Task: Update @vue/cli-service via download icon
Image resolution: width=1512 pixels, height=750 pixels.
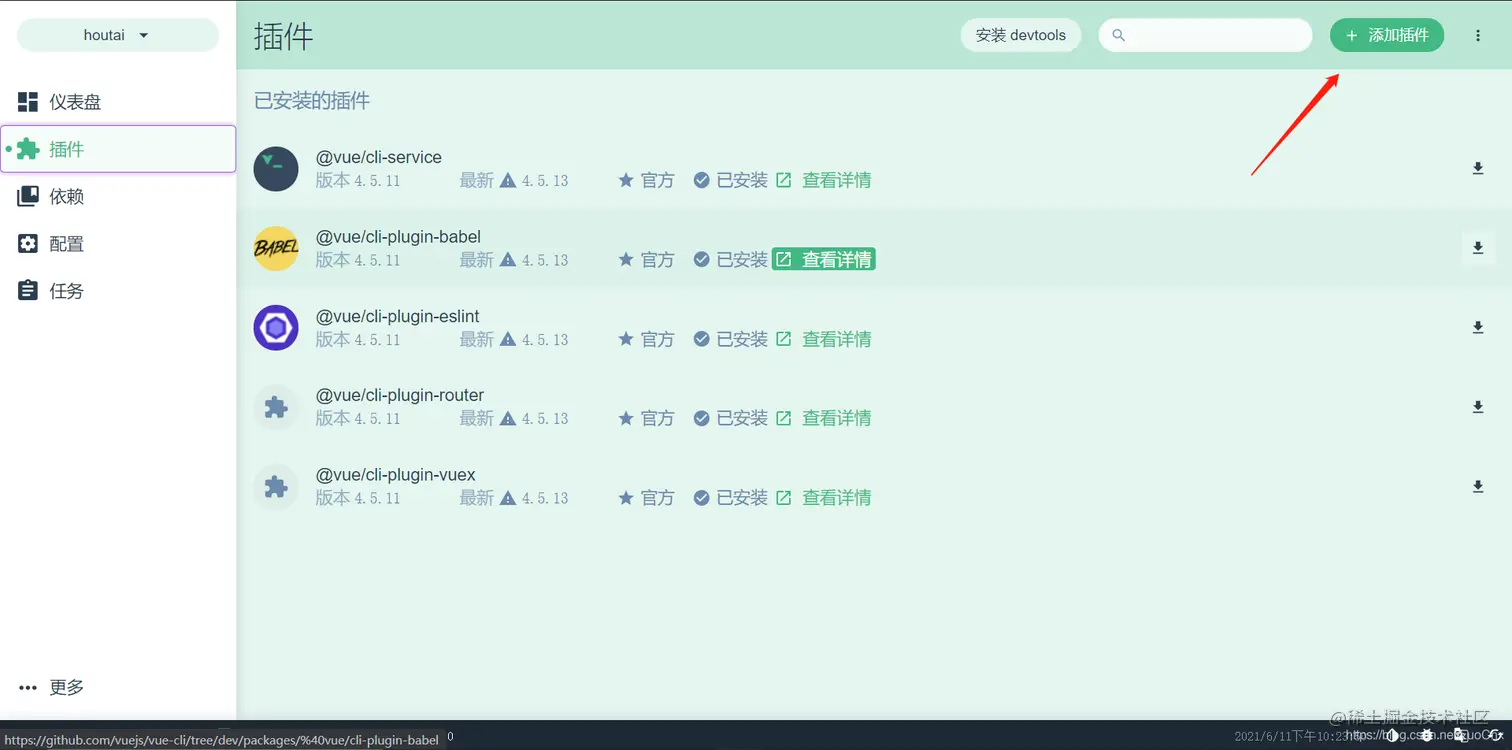Action: [1478, 169]
